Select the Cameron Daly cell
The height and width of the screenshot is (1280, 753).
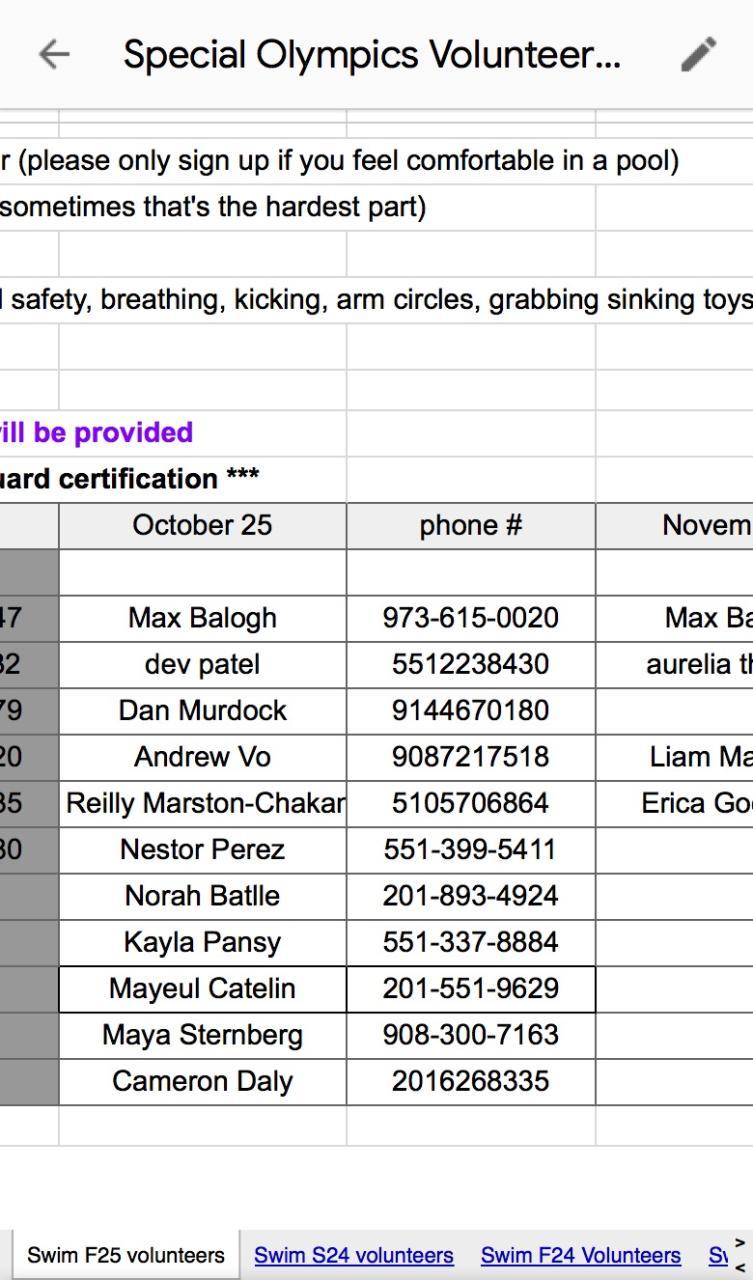pyautogui.click(x=202, y=1081)
